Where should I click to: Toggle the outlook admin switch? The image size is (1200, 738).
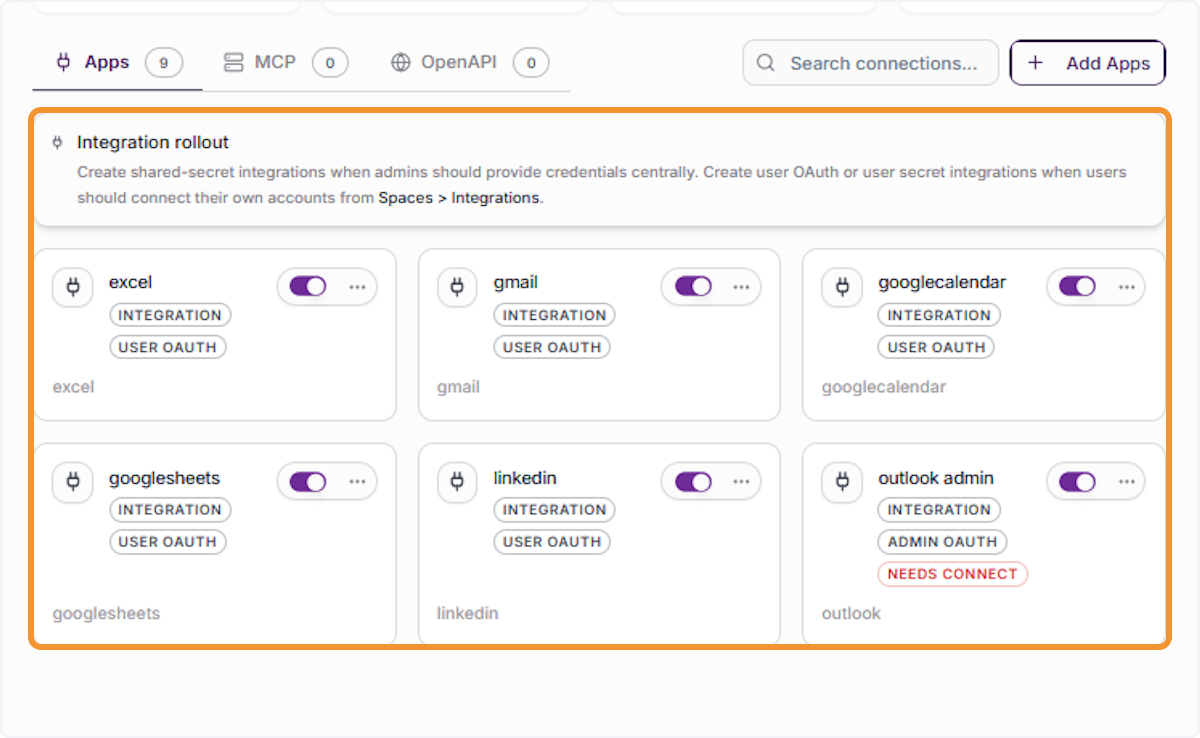1077,482
